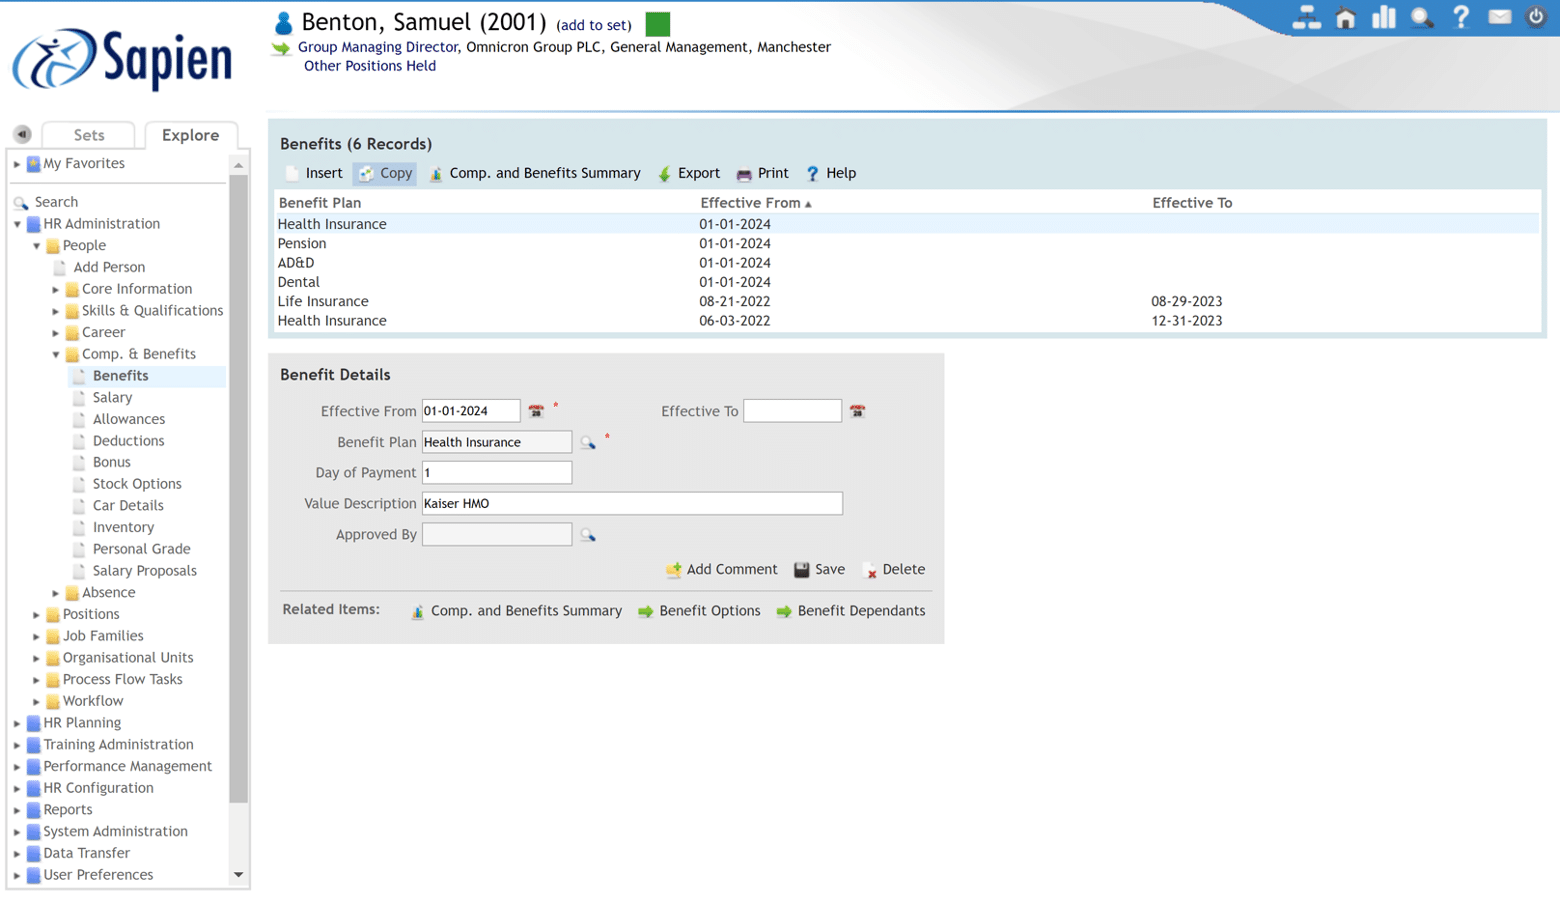Viewport: 1560px width, 906px height.
Task: Click the power logout icon
Action: click(x=1536, y=17)
